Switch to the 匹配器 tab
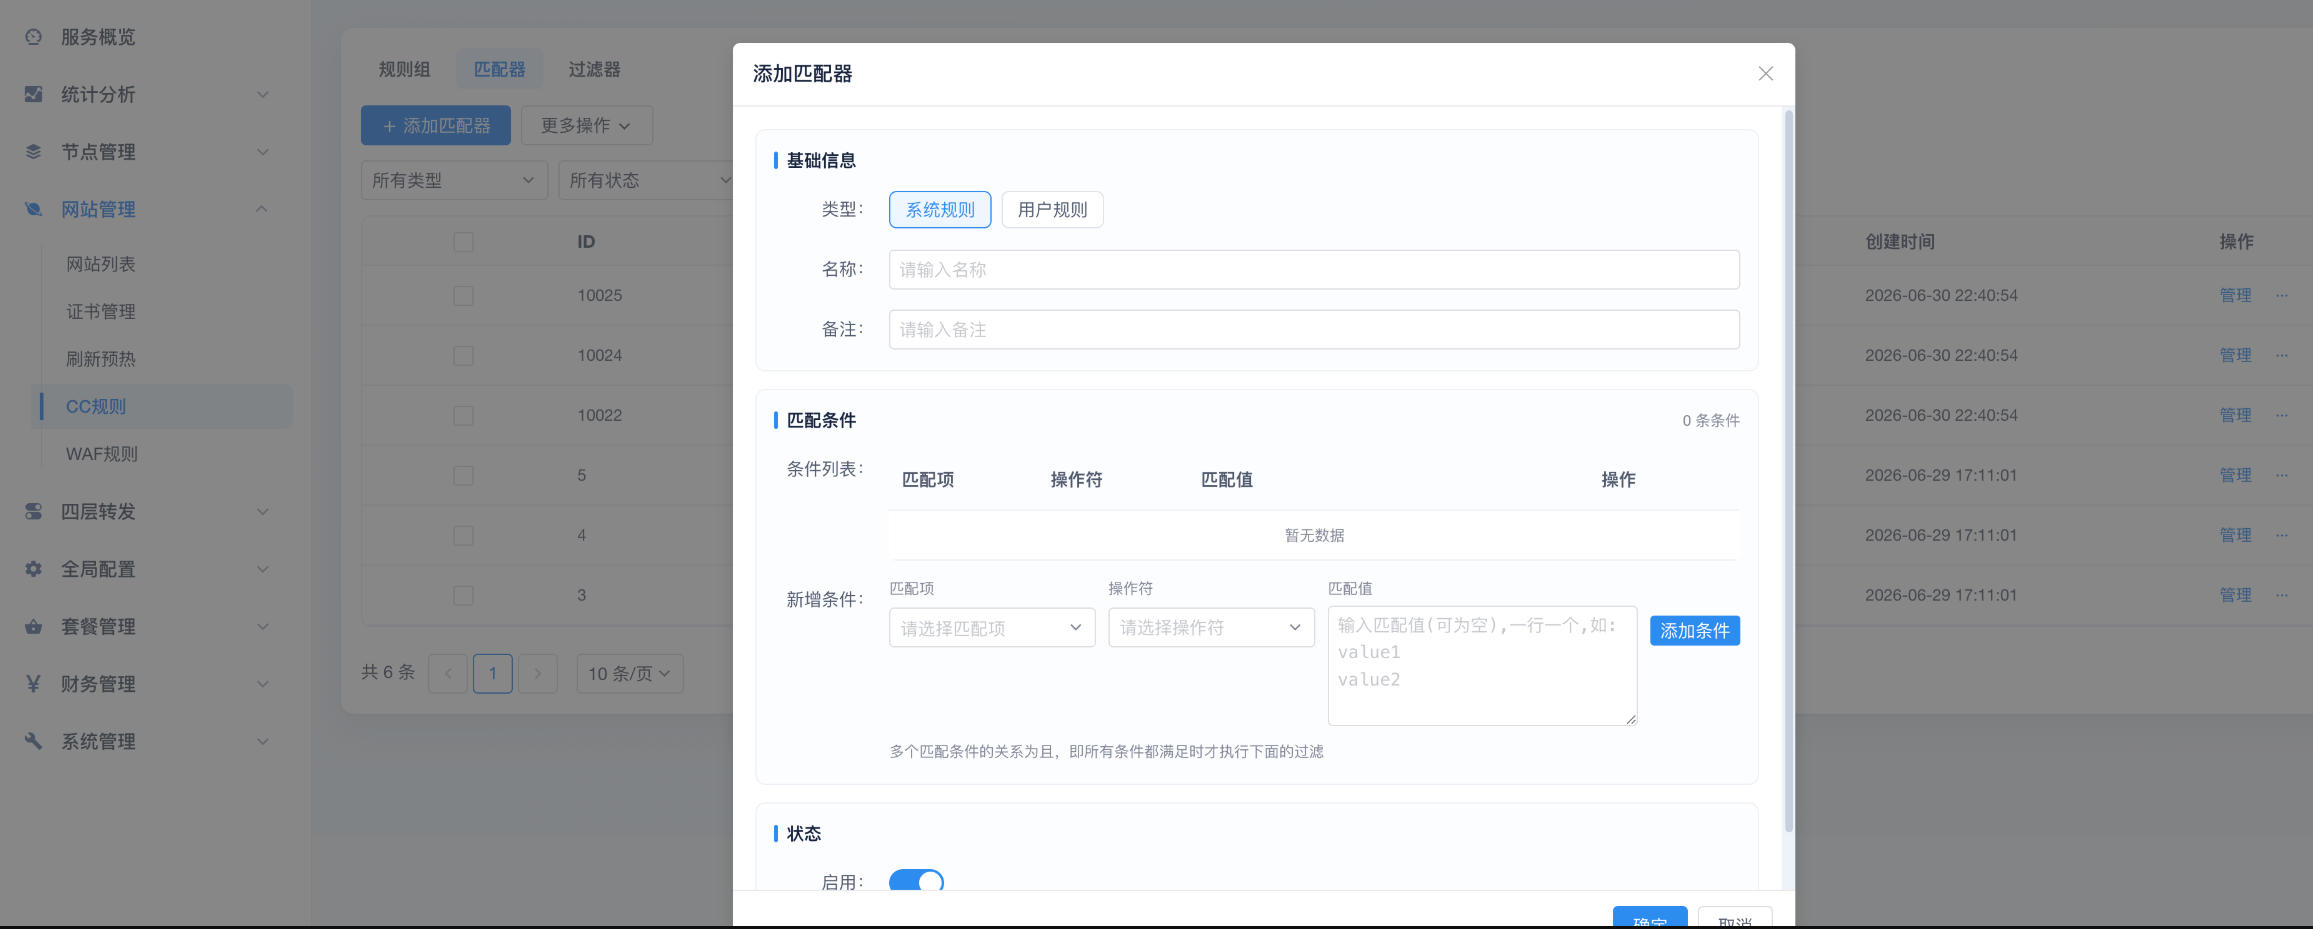 499,69
